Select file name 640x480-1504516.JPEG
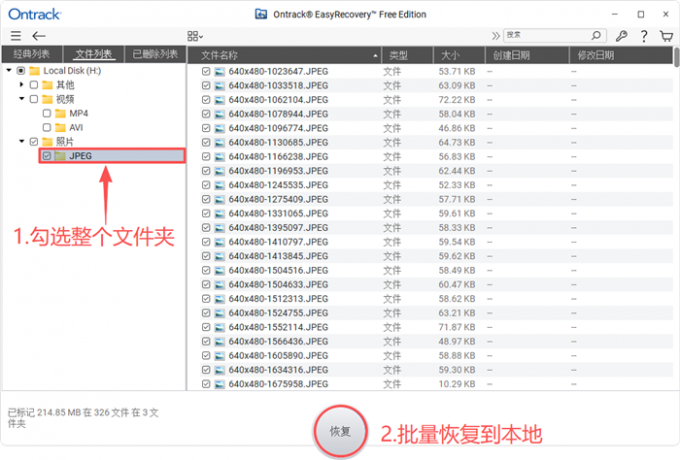680x460 pixels. (x=278, y=271)
